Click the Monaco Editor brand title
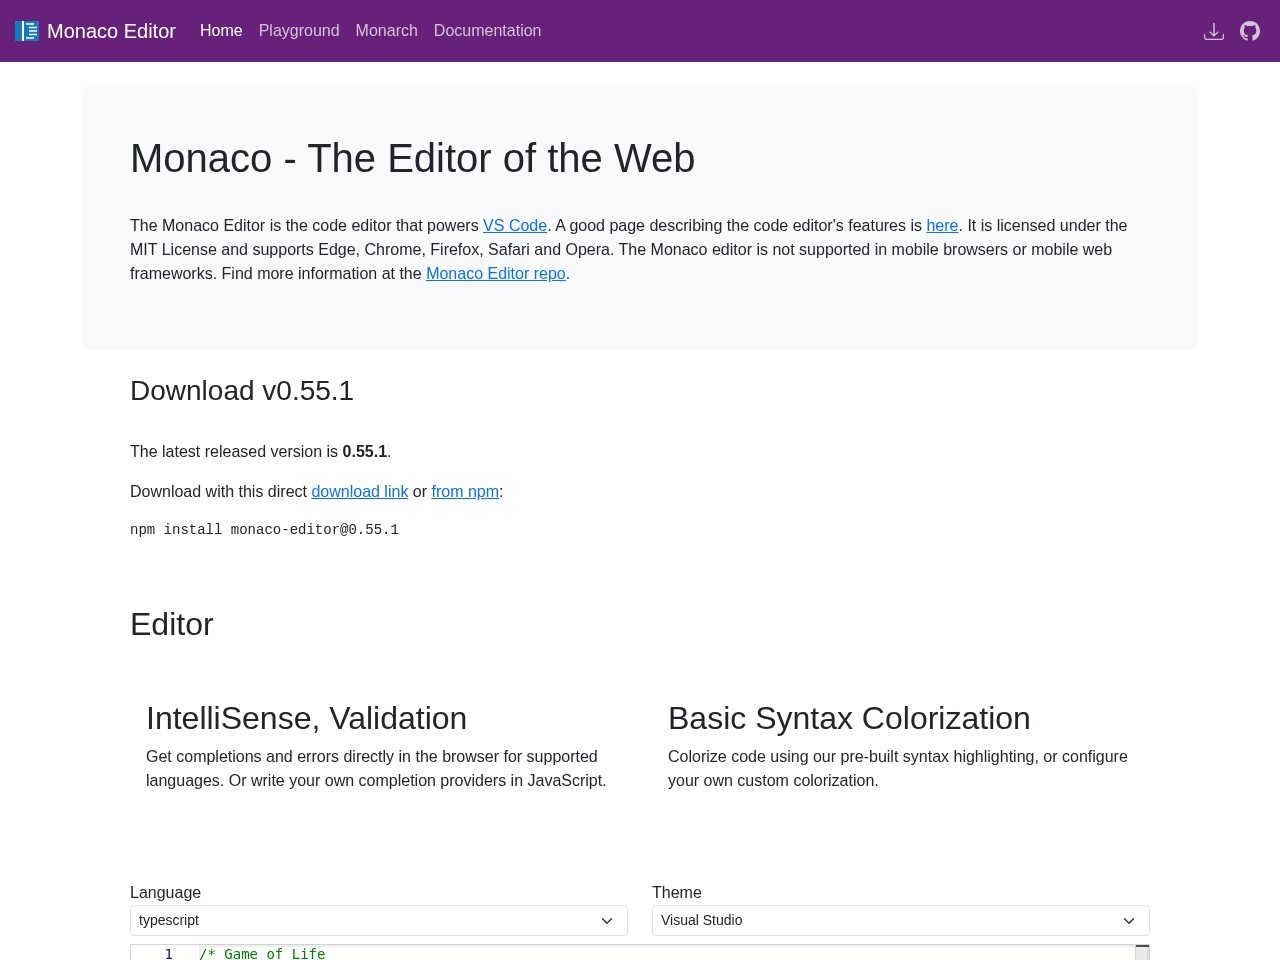Viewport: 1280px width, 960px height. pyautogui.click(x=111, y=31)
